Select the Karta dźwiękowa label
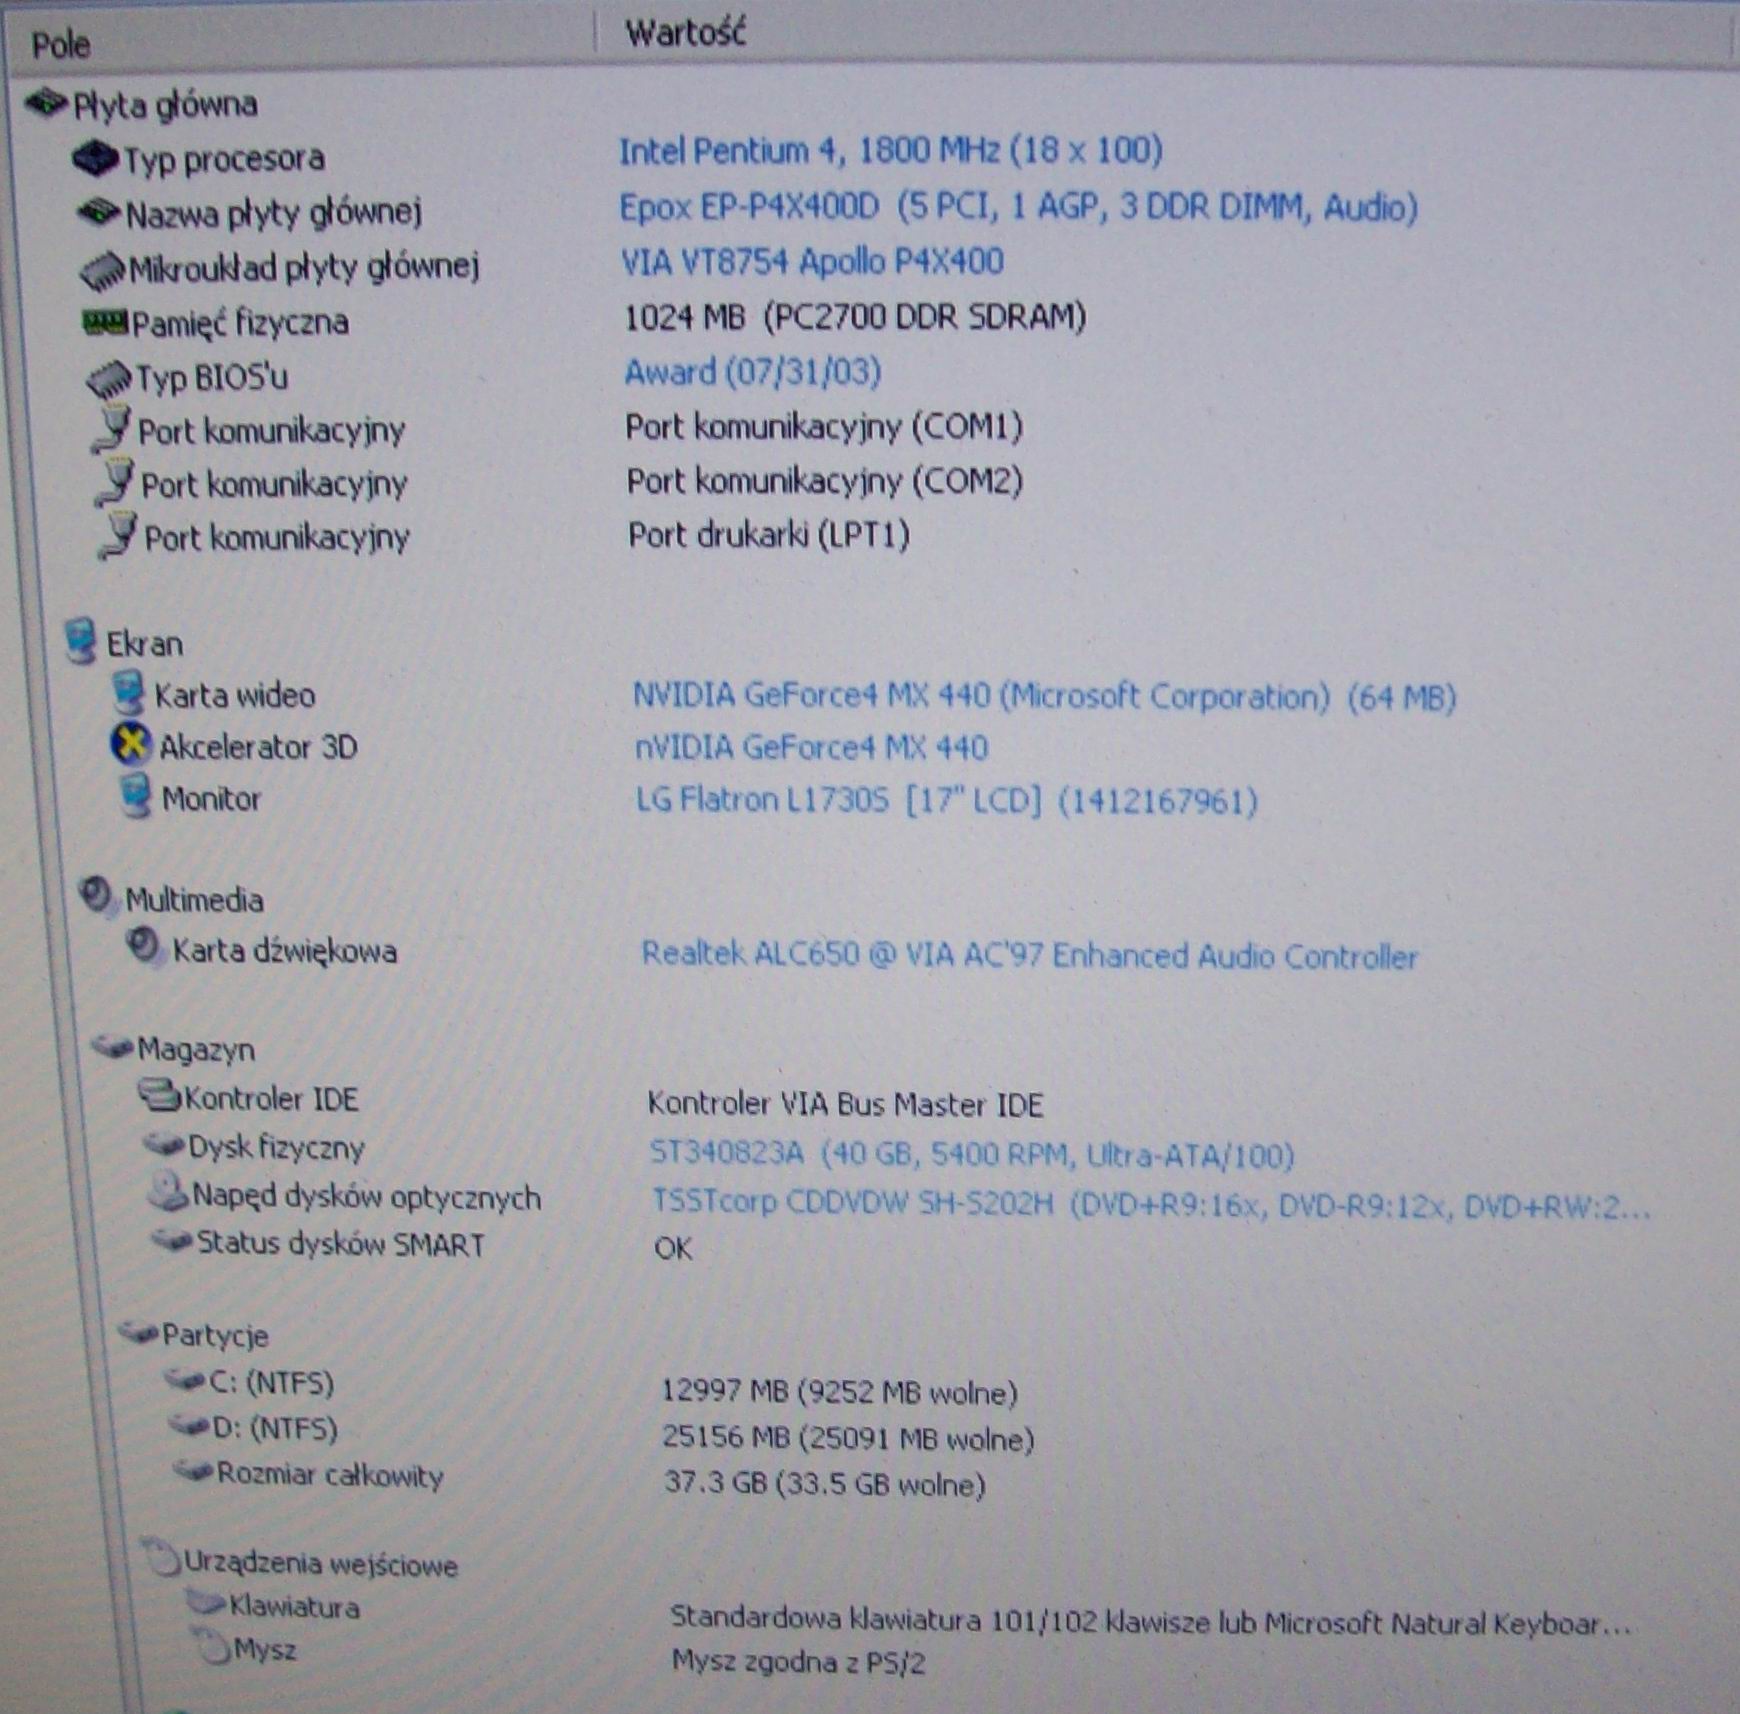The image size is (1740, 1714). click(285, 950)
